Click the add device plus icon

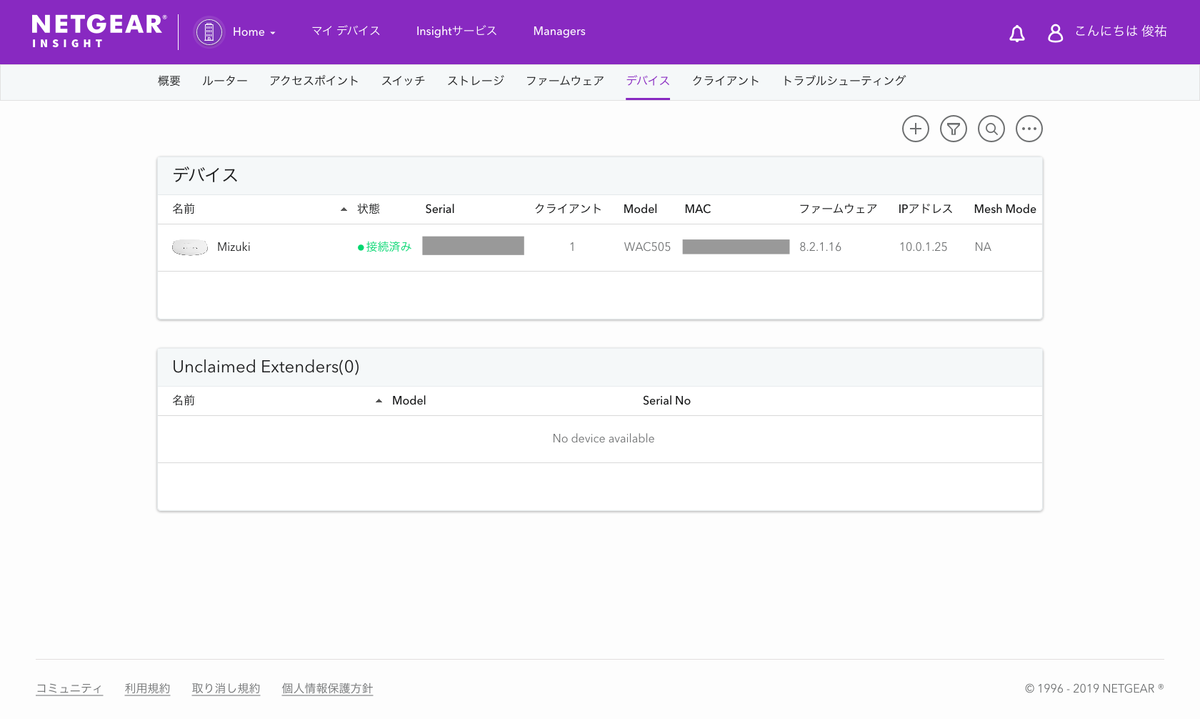[915, 129]
